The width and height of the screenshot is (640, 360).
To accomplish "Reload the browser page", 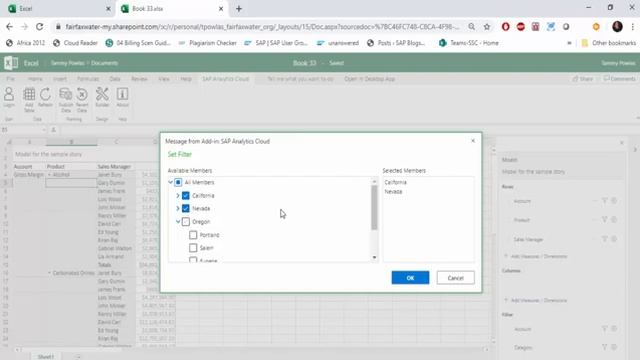I will point(40,27).
